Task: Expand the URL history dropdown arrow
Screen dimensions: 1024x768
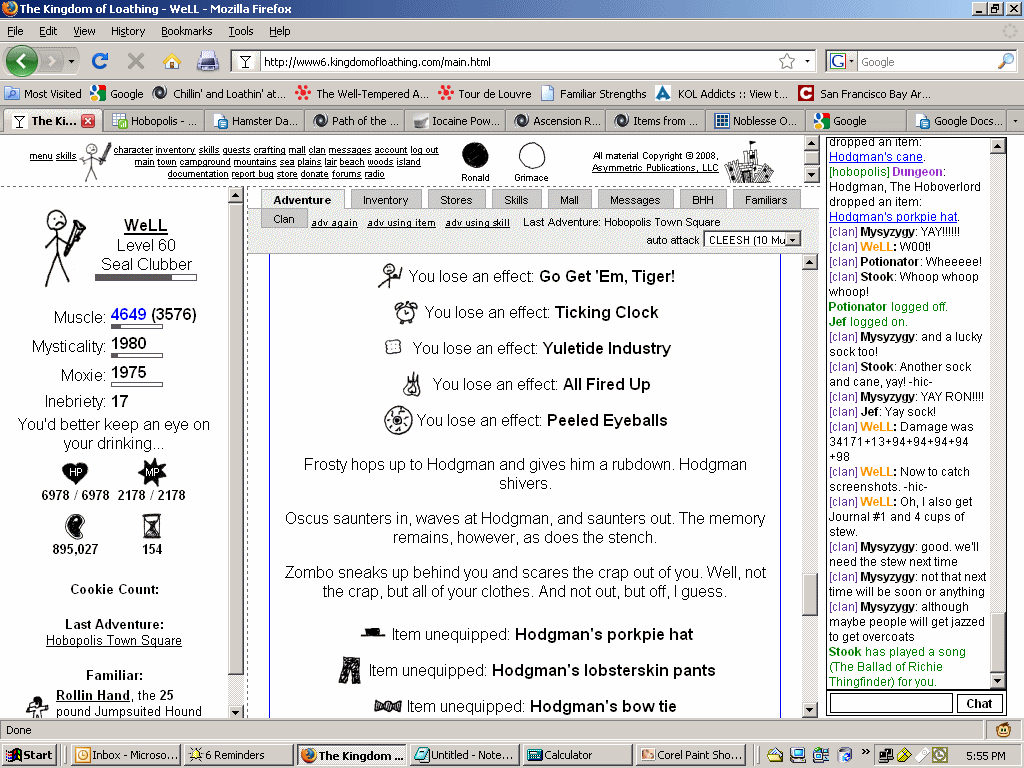Action: coord(808,61)
